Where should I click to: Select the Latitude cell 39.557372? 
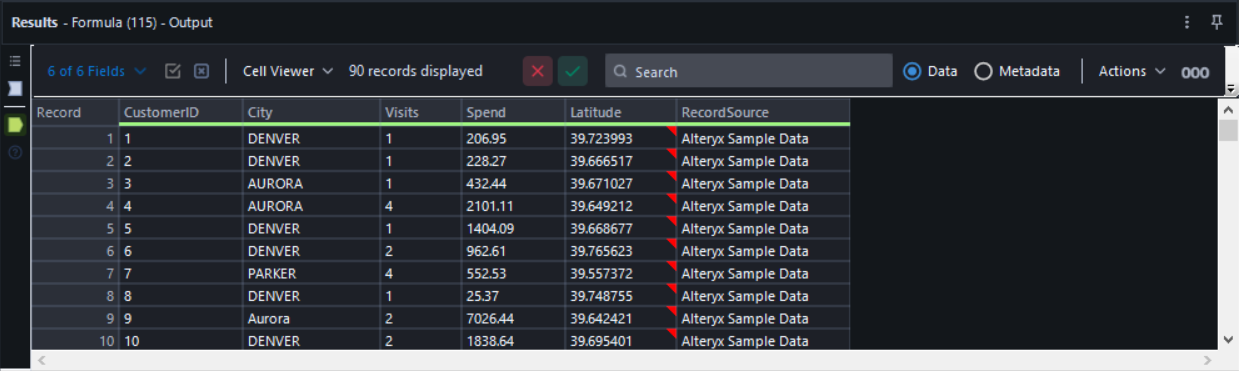point(621,274)
